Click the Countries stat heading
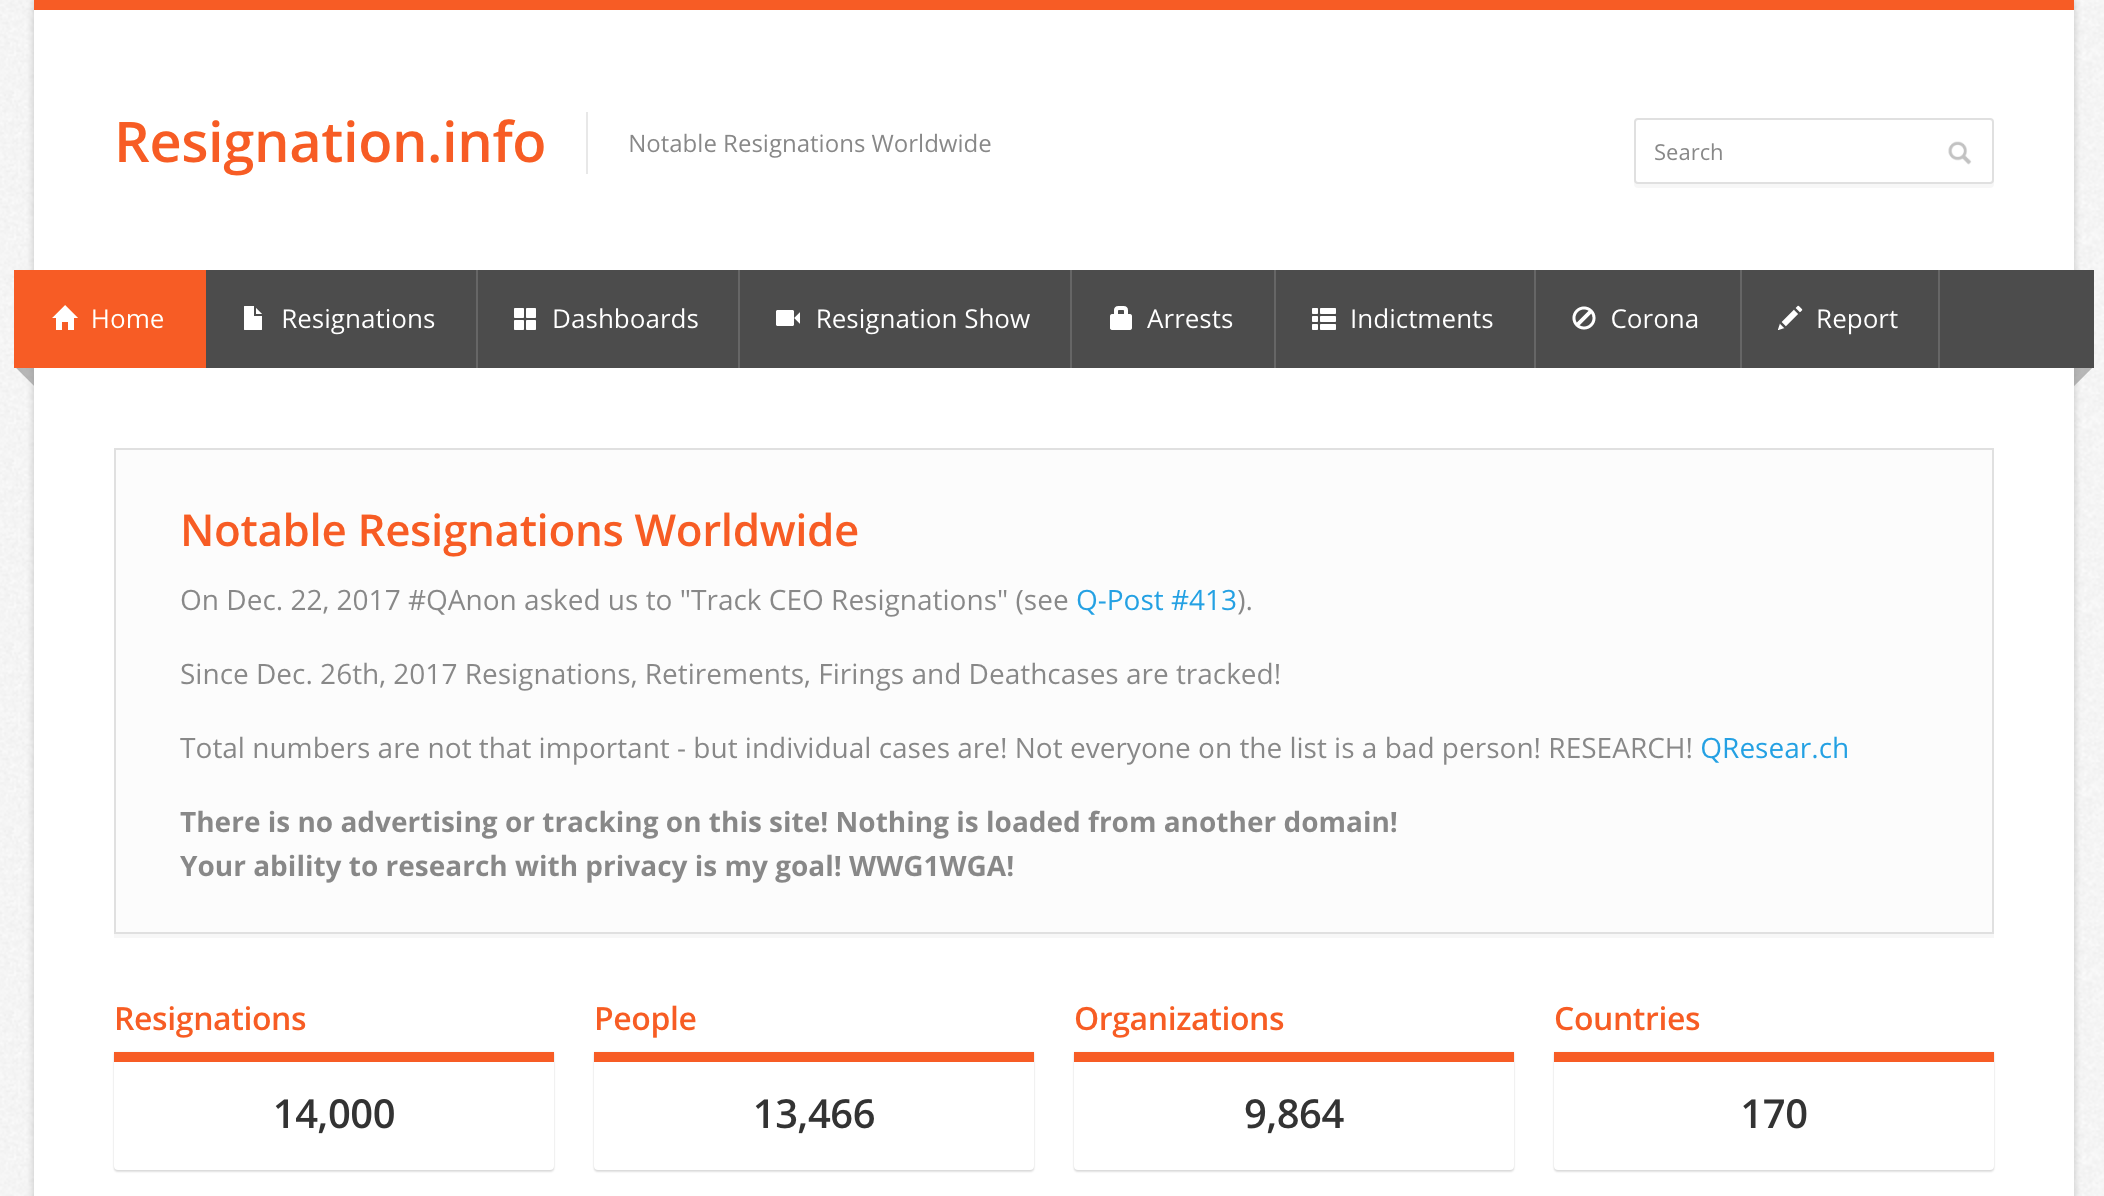This screenshot has height=1196, width=2104. click(x=1626, y=1018)
